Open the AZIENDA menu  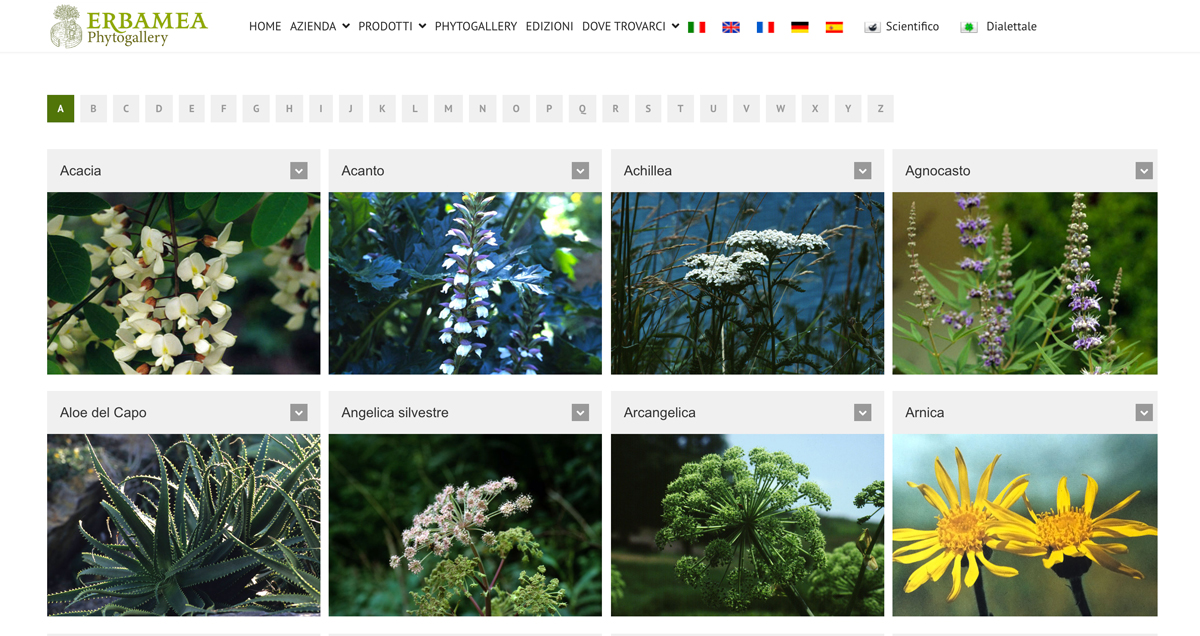click(x=320, y=27)
